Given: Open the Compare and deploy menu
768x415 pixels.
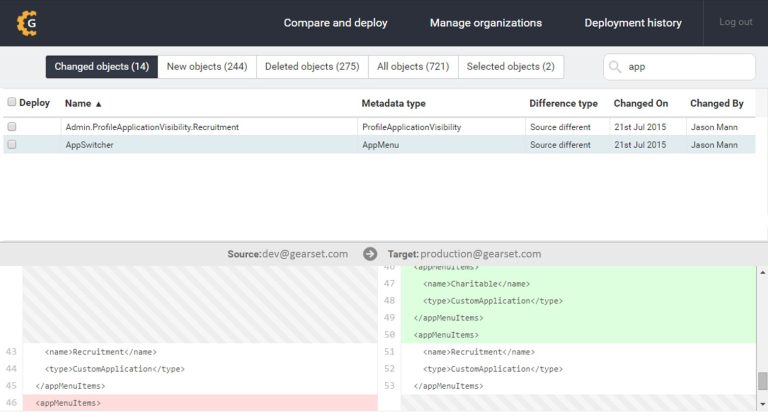Looking at the screenshot, I should pos(335,23).
